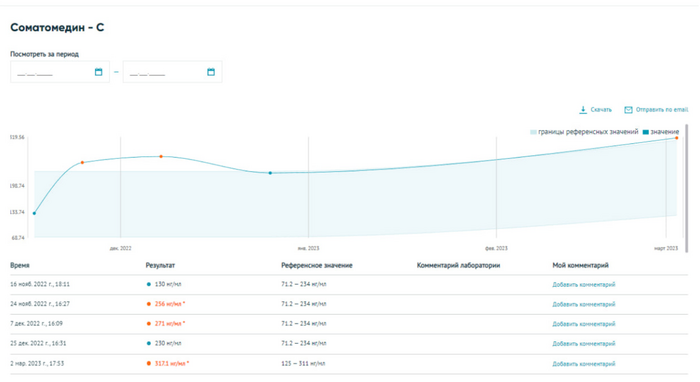Click the download arrow icon beside Скачать
The height and width of the screenshot is (382, 700).
tap(583, 110)
